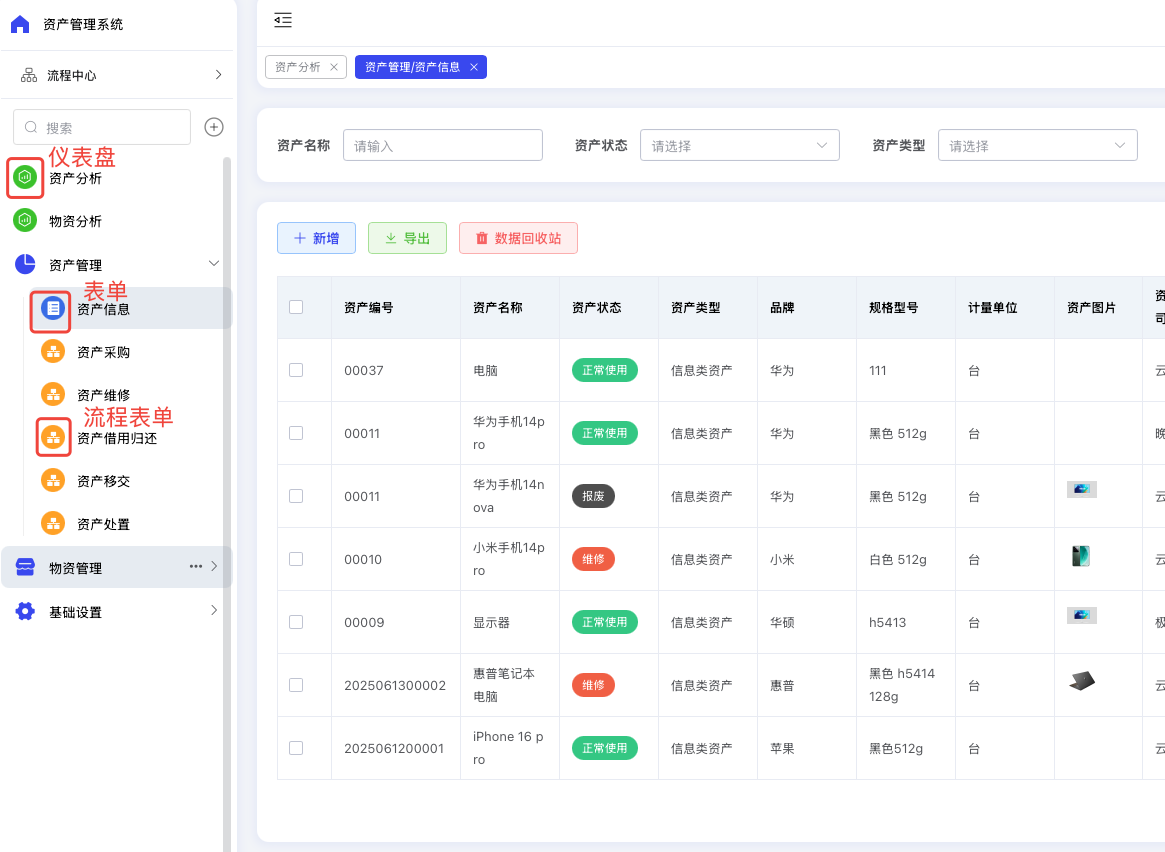Viewport: 1165px width, 852px height.
Task: Collapse sidebar using the menu fold icon
Action: (283, 19)
